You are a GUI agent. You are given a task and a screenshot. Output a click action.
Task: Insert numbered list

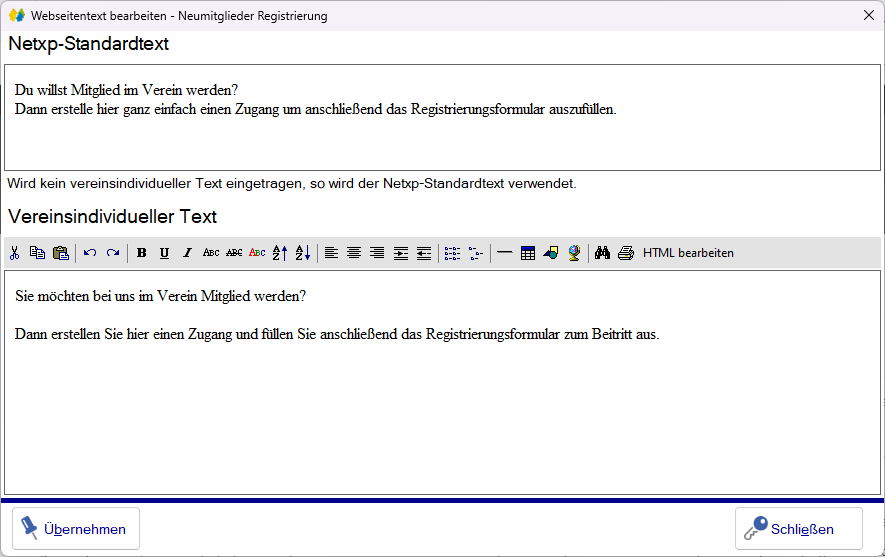point(452,253)
